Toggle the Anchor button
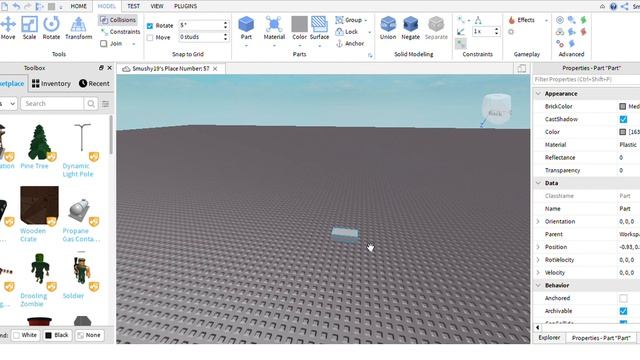Viewport: 640px width, 360px height. [x=350, y=43]
